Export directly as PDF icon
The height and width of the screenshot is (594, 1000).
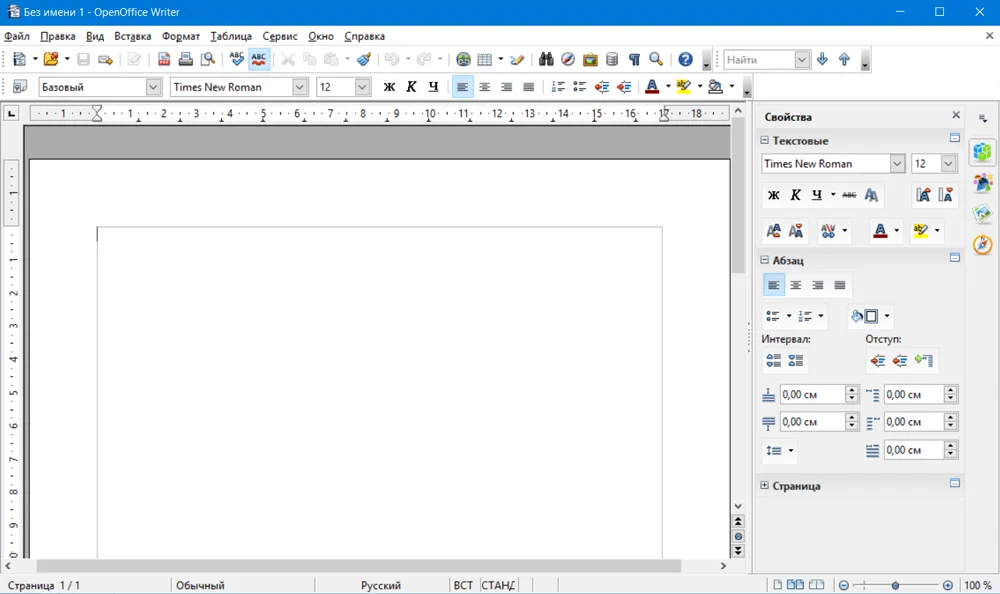click(x=164, y=59)
